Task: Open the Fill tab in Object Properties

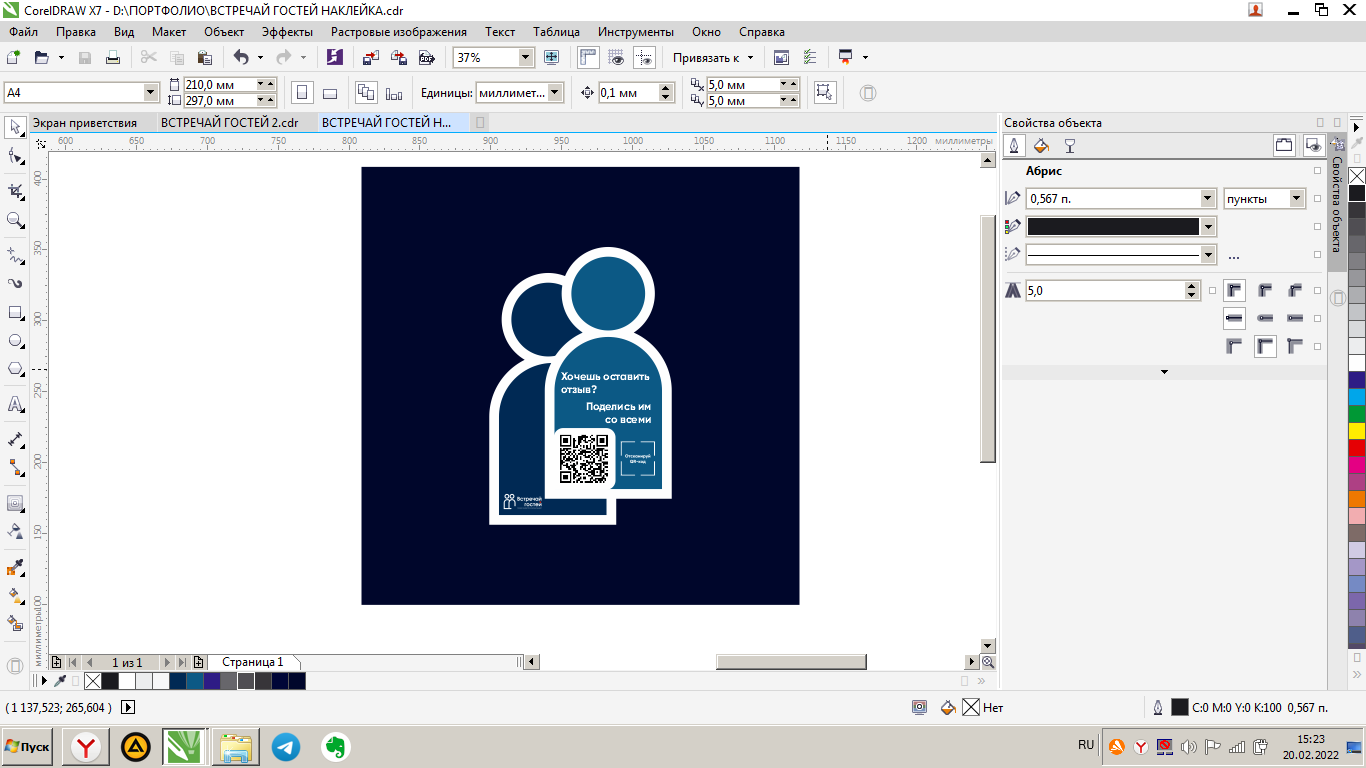Action: coord(1041,146)
